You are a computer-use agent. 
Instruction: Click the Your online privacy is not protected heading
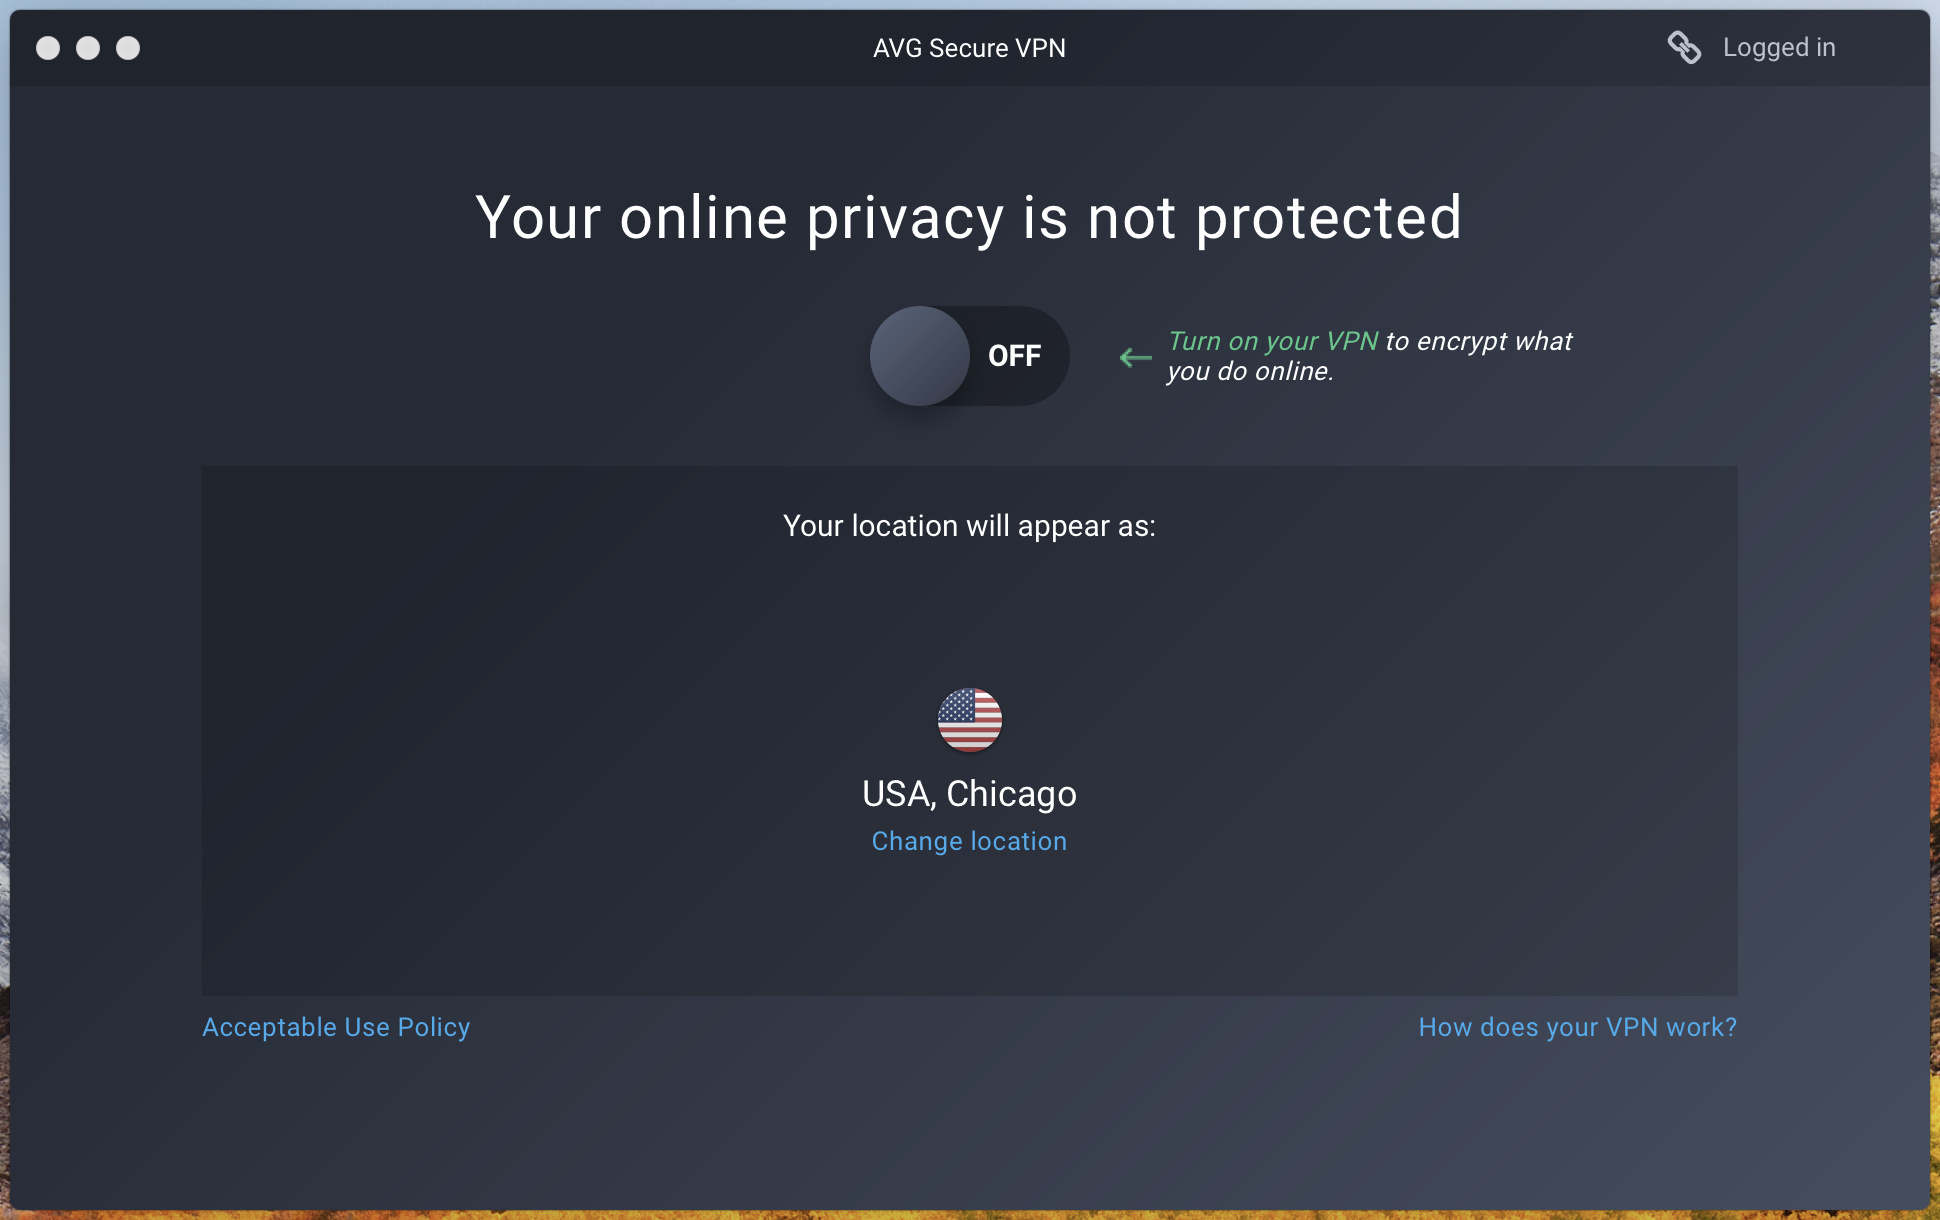(x=969, y=218)
